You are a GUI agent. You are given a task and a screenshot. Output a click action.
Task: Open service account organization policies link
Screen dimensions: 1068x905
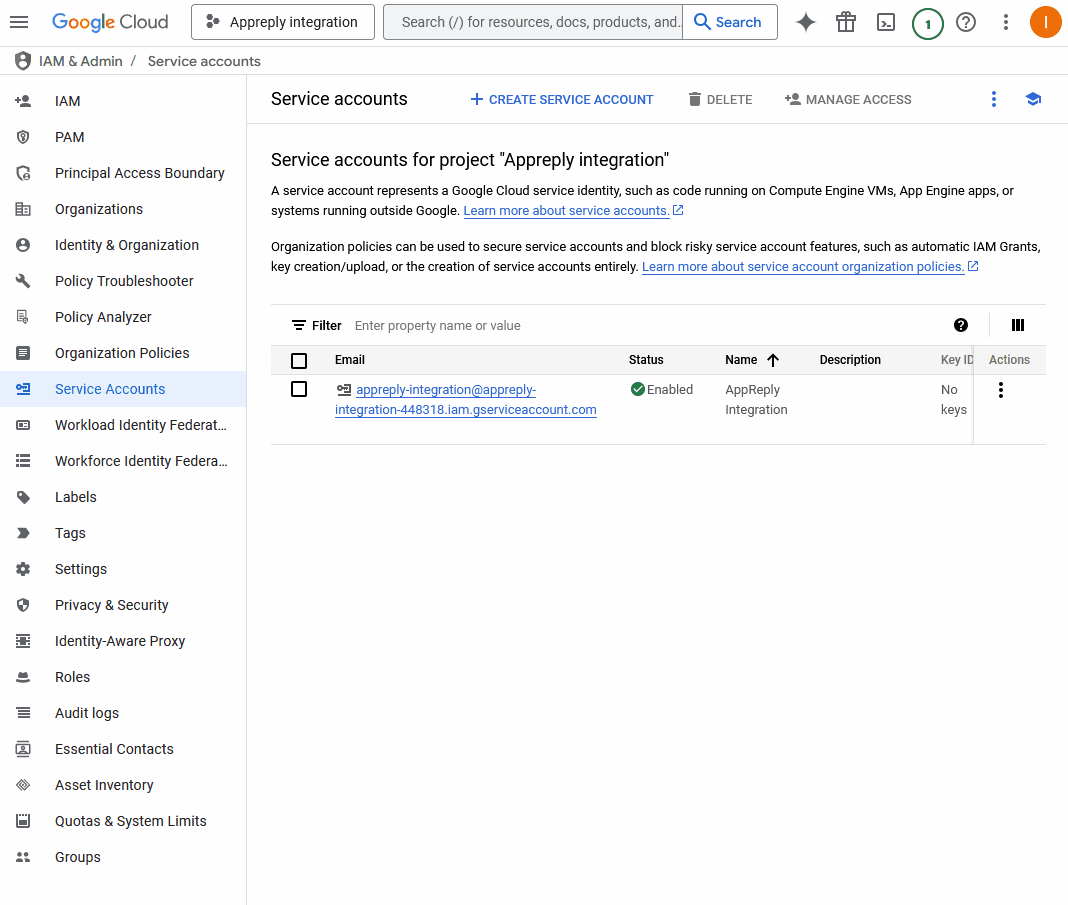(x=810, y=266)
